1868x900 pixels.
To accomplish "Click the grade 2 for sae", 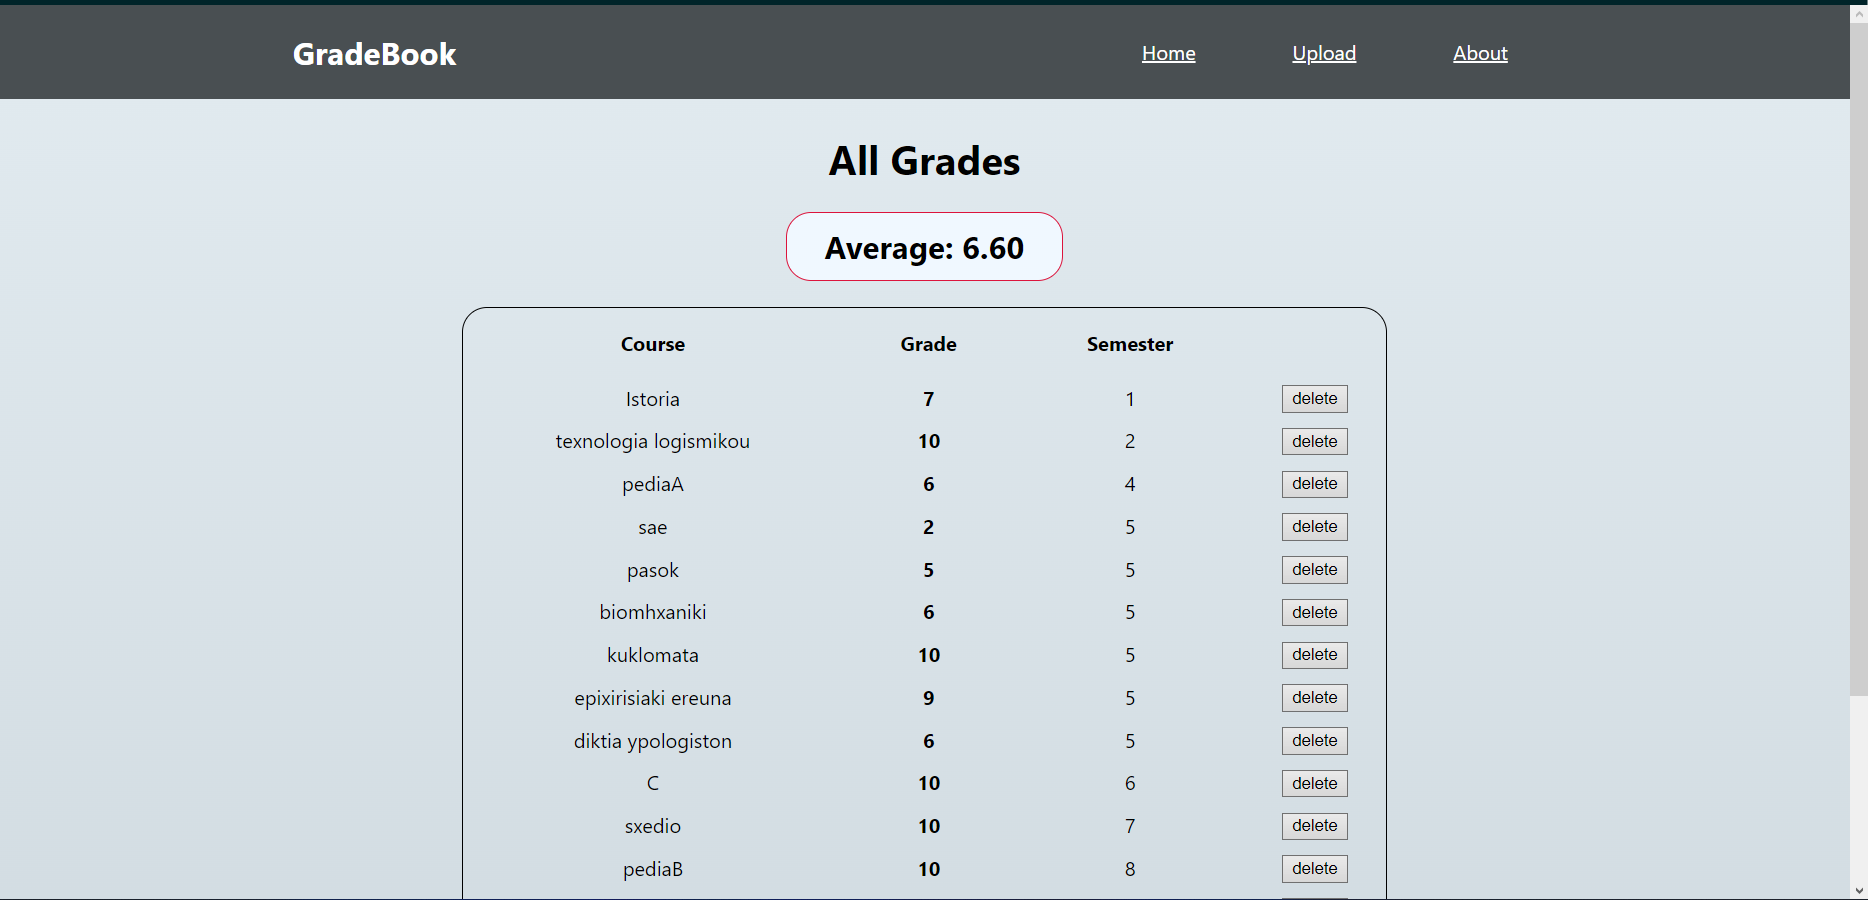I will [929, 527].
